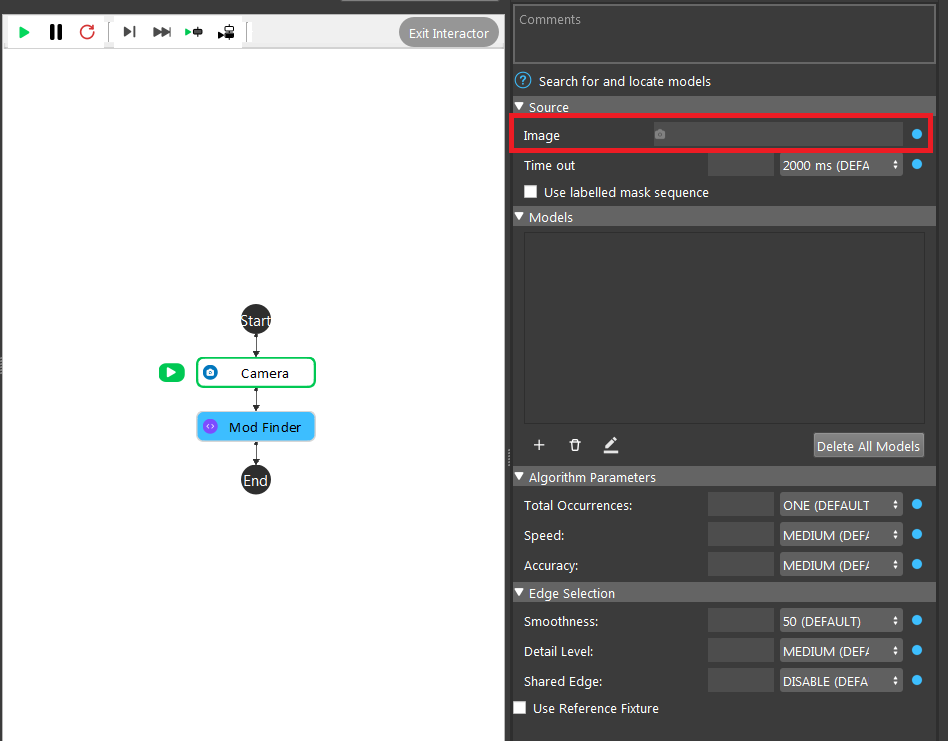Click the Accuracy value field
The image size is (948, 741).
741,565
